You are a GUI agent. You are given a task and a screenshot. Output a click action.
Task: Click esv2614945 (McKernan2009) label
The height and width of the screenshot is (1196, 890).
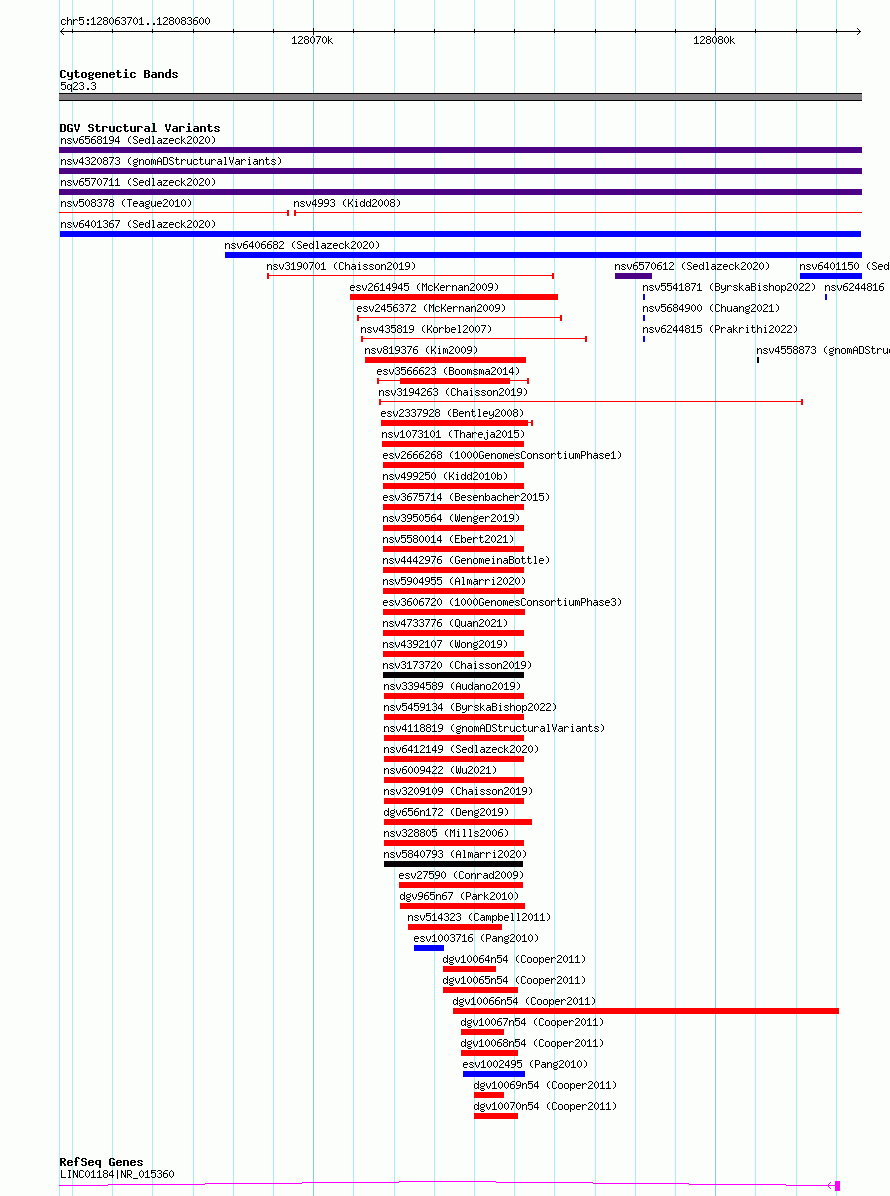point(424,288)
